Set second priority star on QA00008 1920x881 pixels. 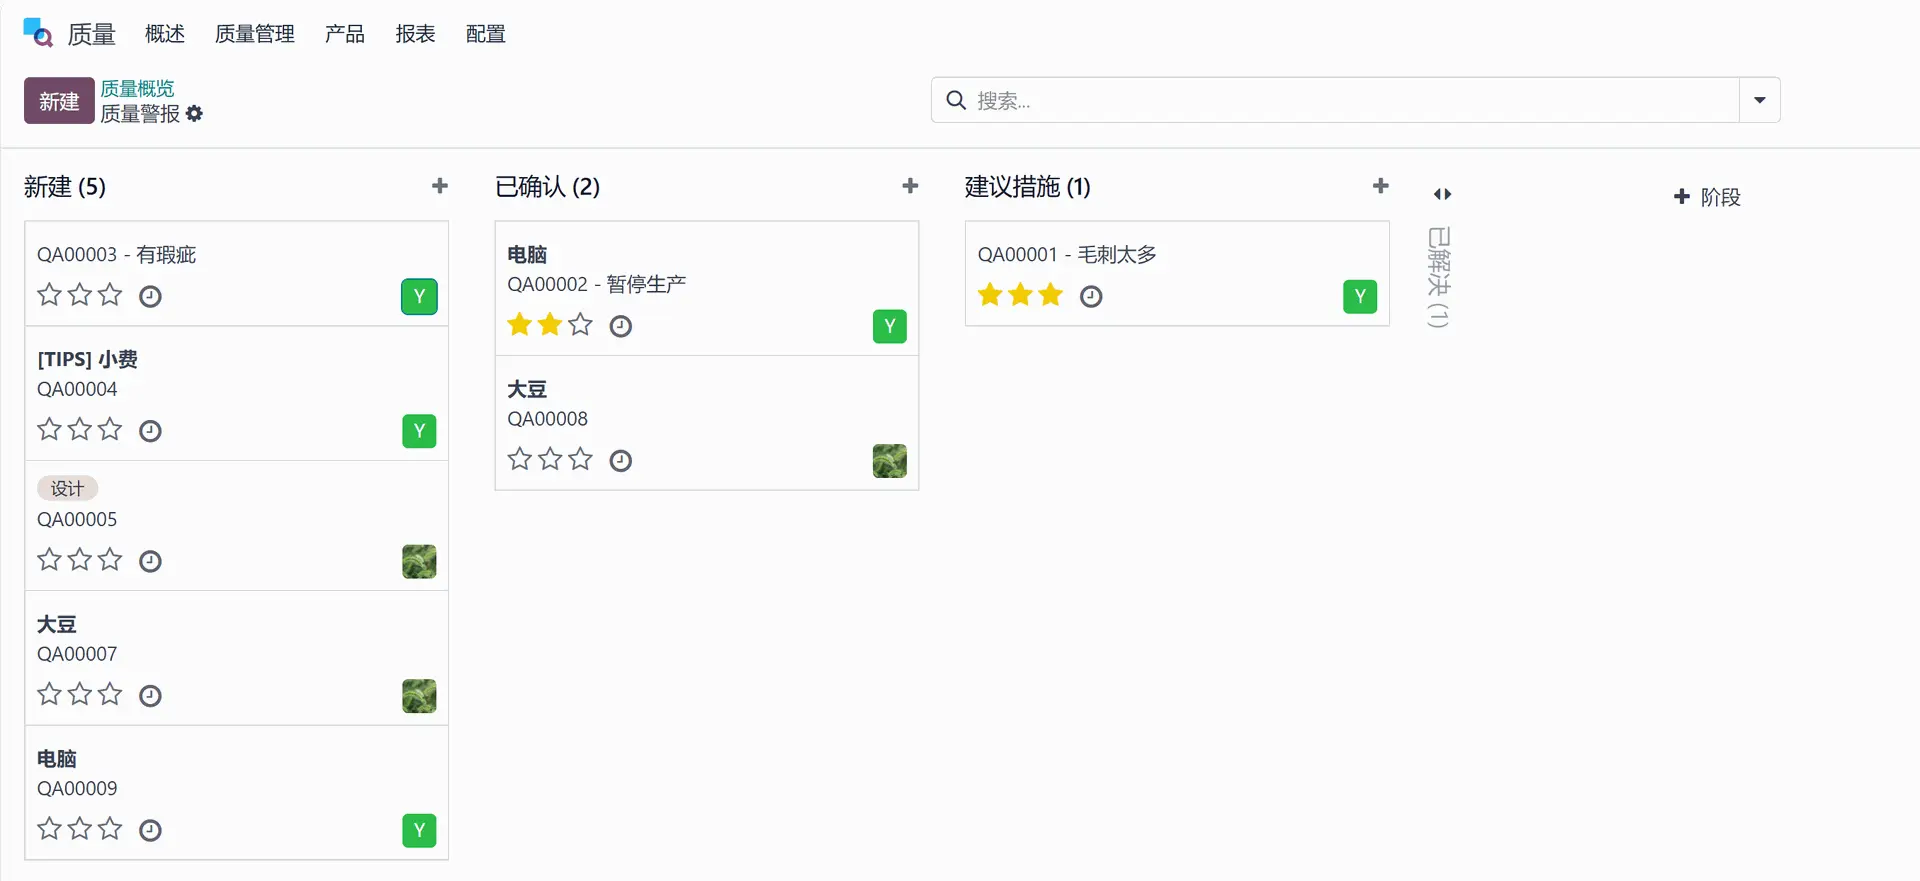(x=550, y=460)
